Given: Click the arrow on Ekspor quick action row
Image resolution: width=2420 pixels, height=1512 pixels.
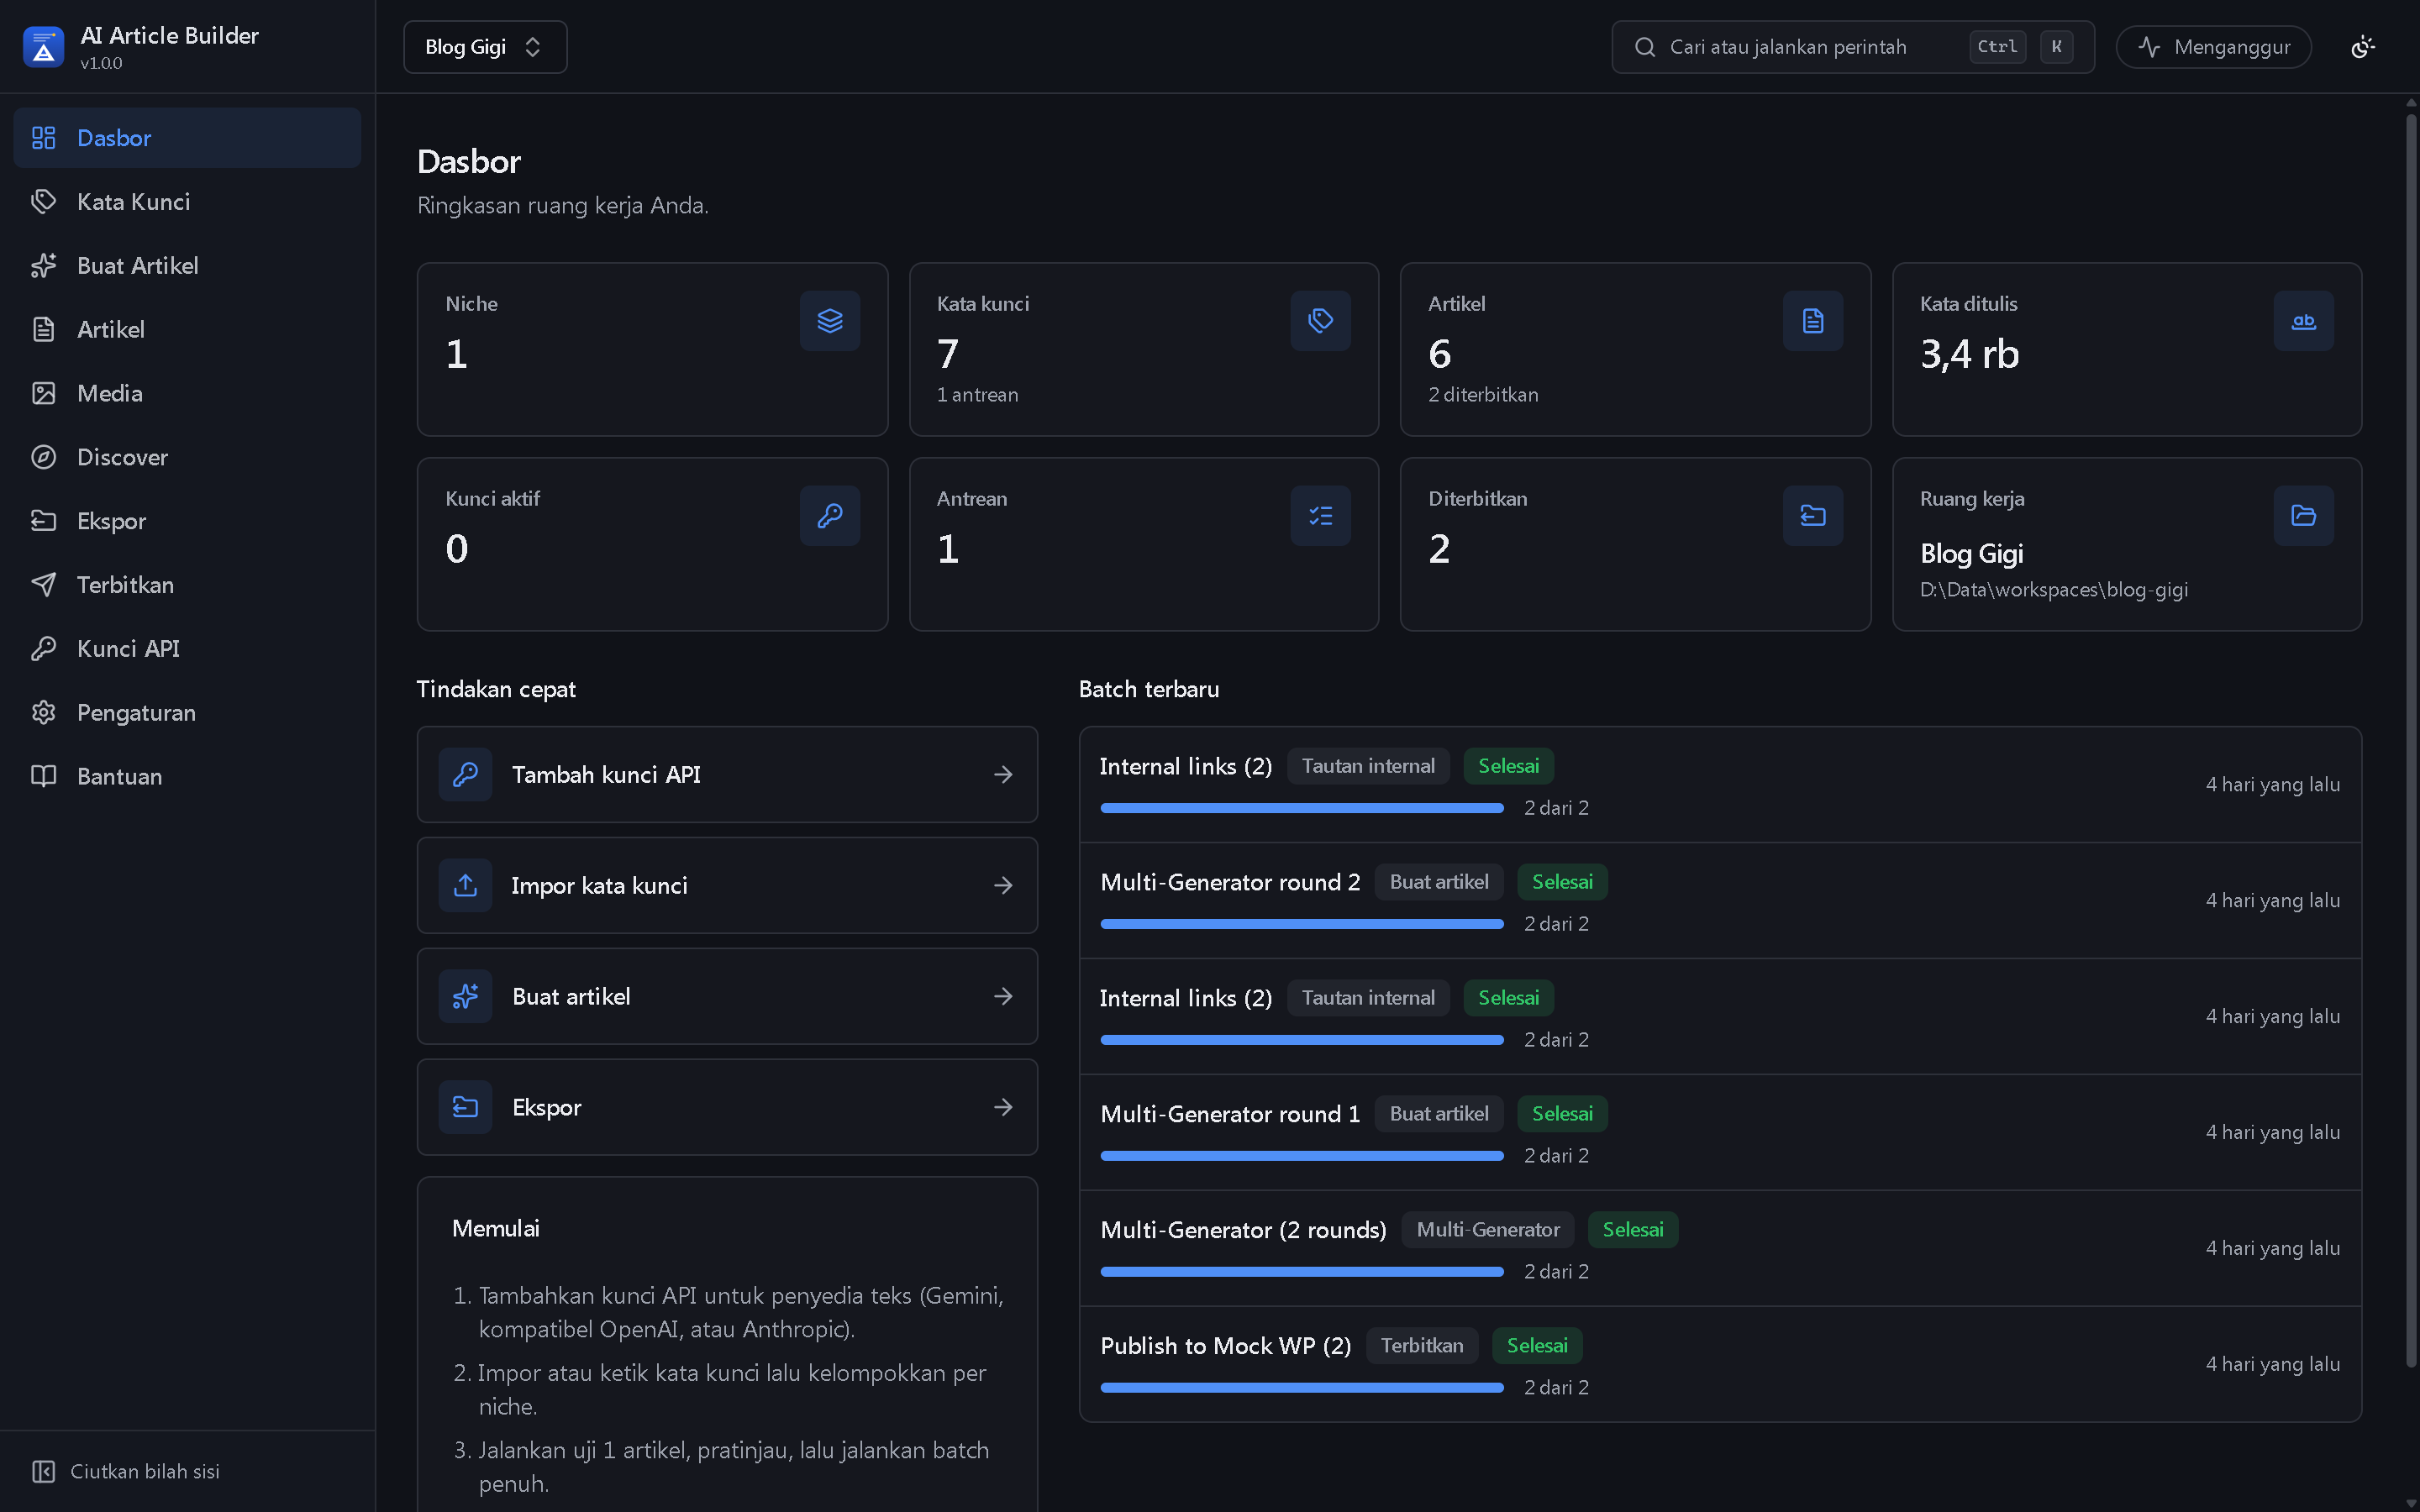Looking at the screenshot, I should (1003, 1108).
